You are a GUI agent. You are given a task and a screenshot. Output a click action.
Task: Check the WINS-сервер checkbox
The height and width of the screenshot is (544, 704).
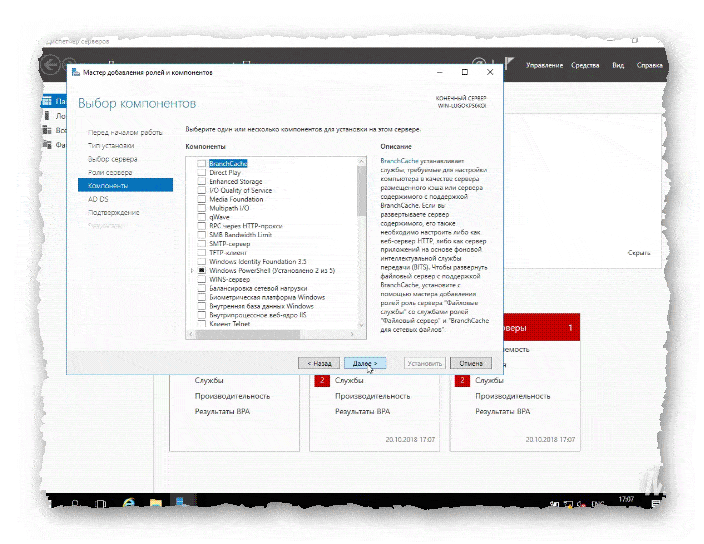tap(202, 279)
